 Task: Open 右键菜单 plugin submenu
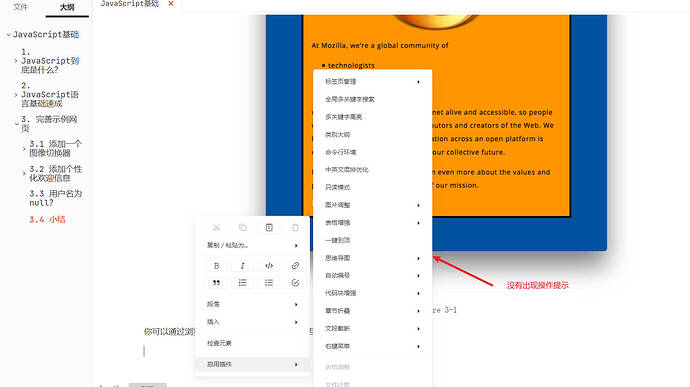(372, 346)
